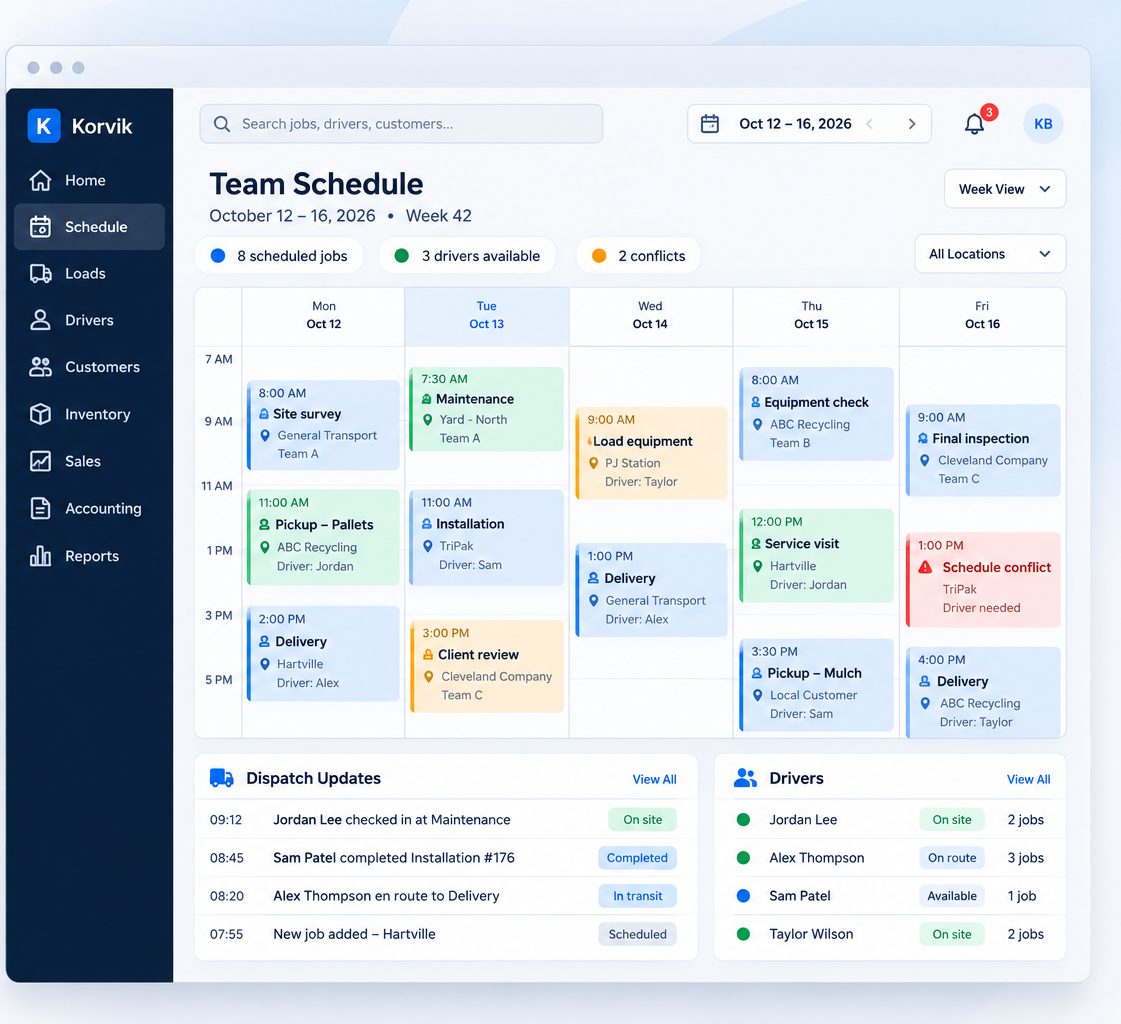
Task: Click the lock icon on Client review
Action: pos(428,654)
